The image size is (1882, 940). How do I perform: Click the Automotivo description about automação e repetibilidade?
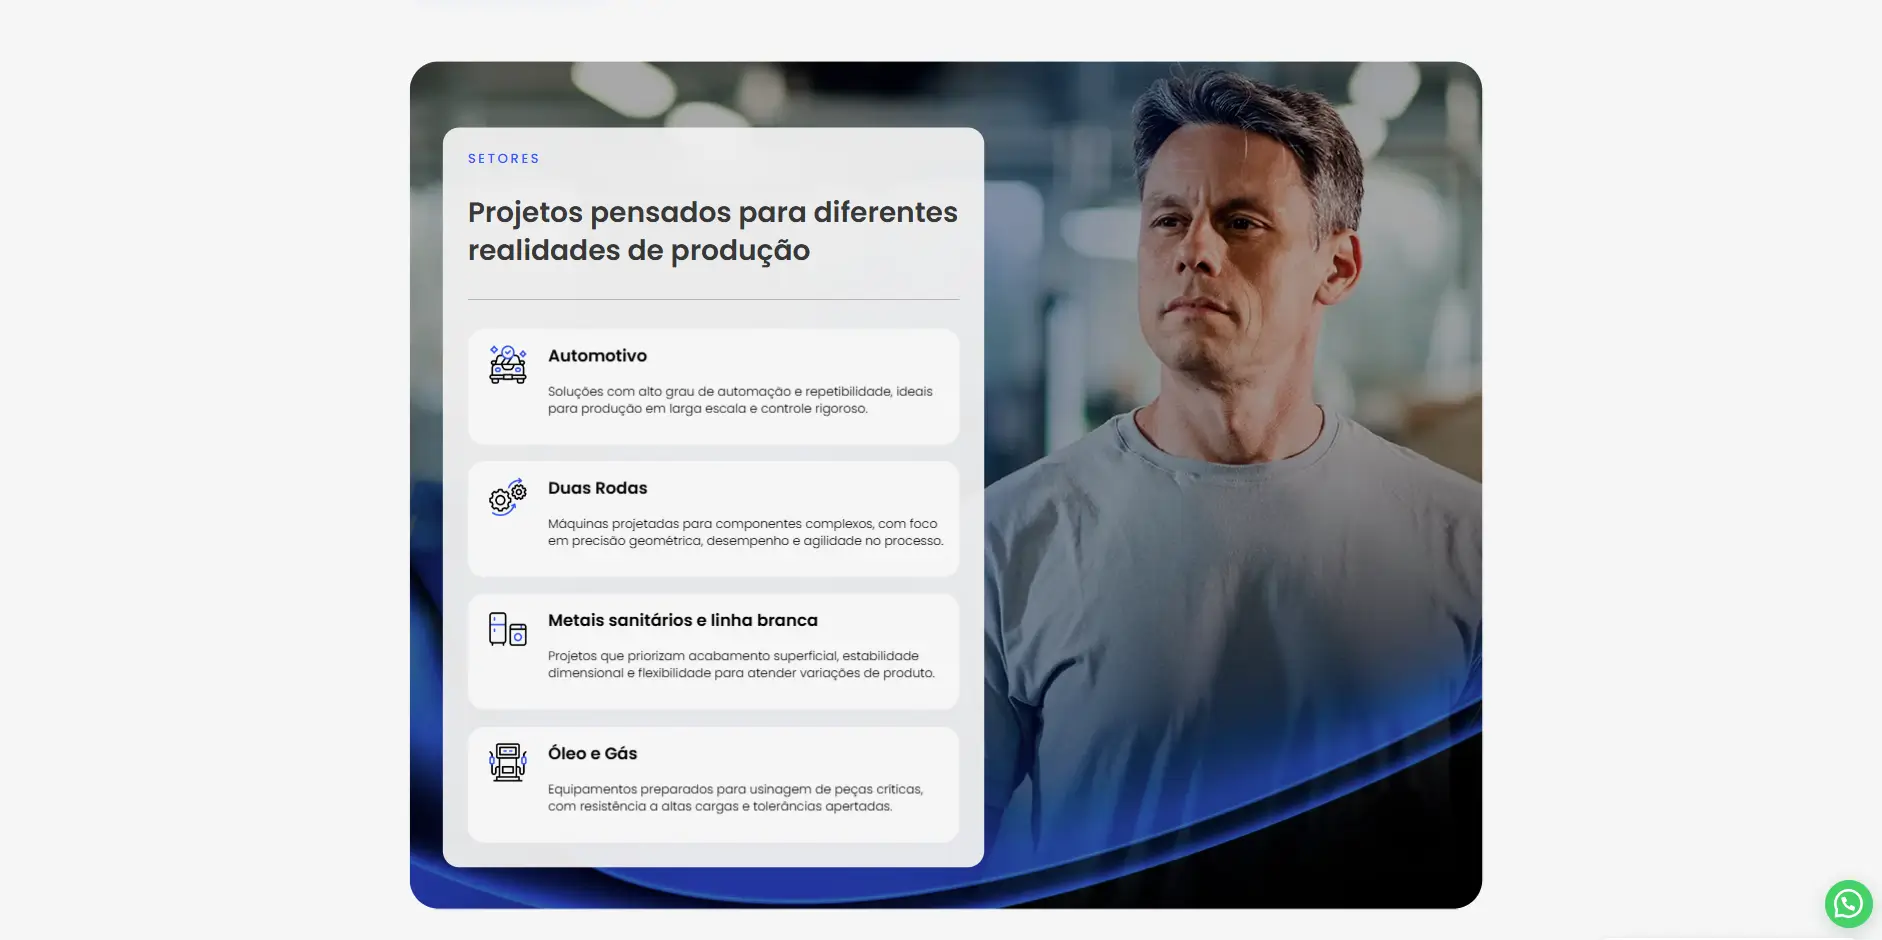pyautogui.click(x=739, y=400)
